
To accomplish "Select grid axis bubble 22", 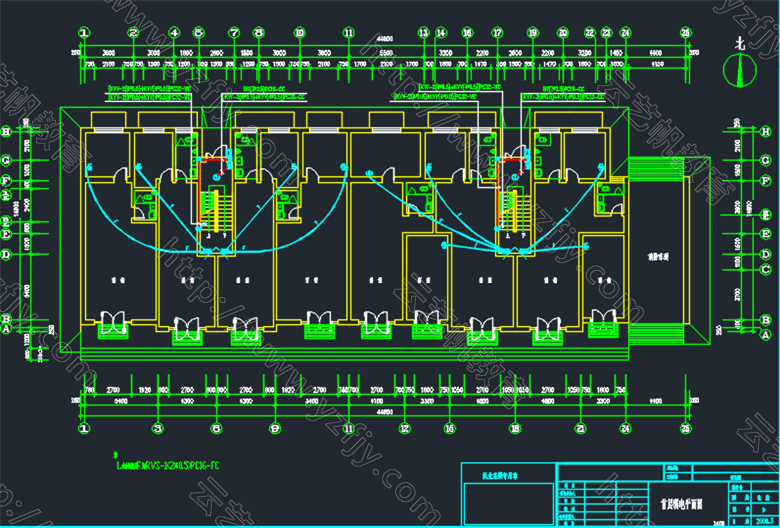I will coord(590,33).
